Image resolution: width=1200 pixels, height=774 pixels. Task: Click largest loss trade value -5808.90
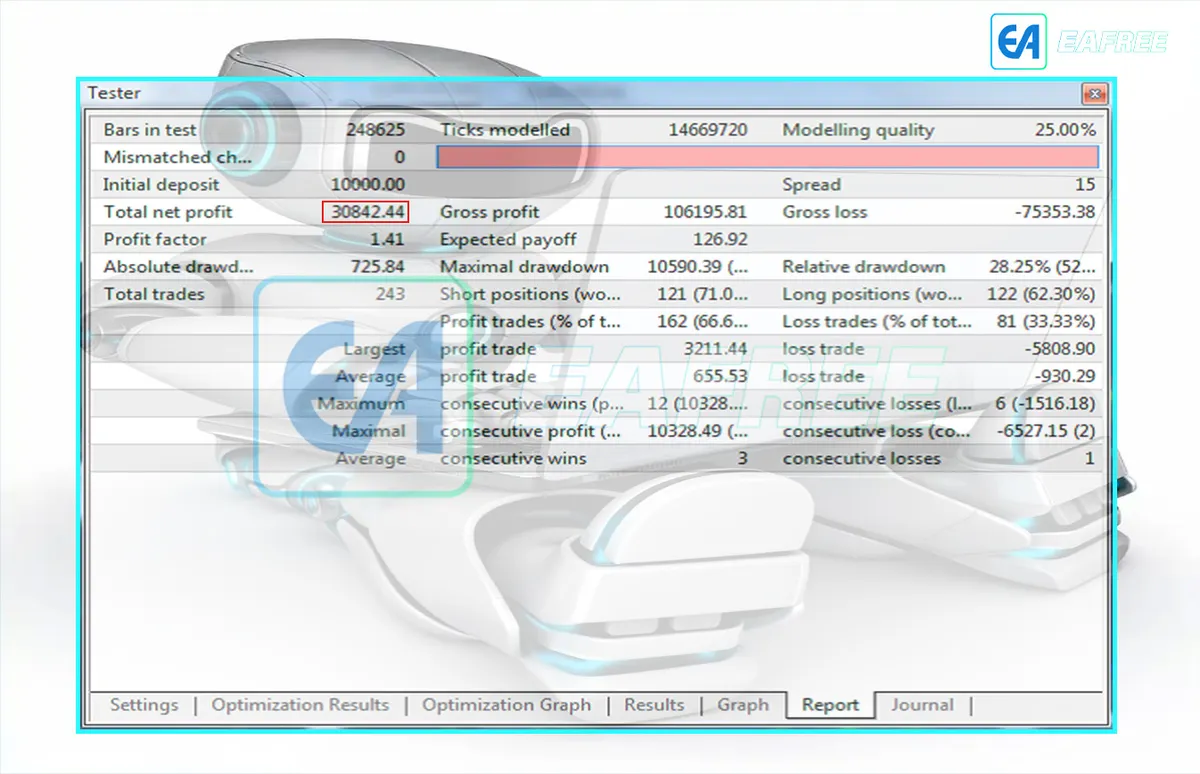(1060, 349)
